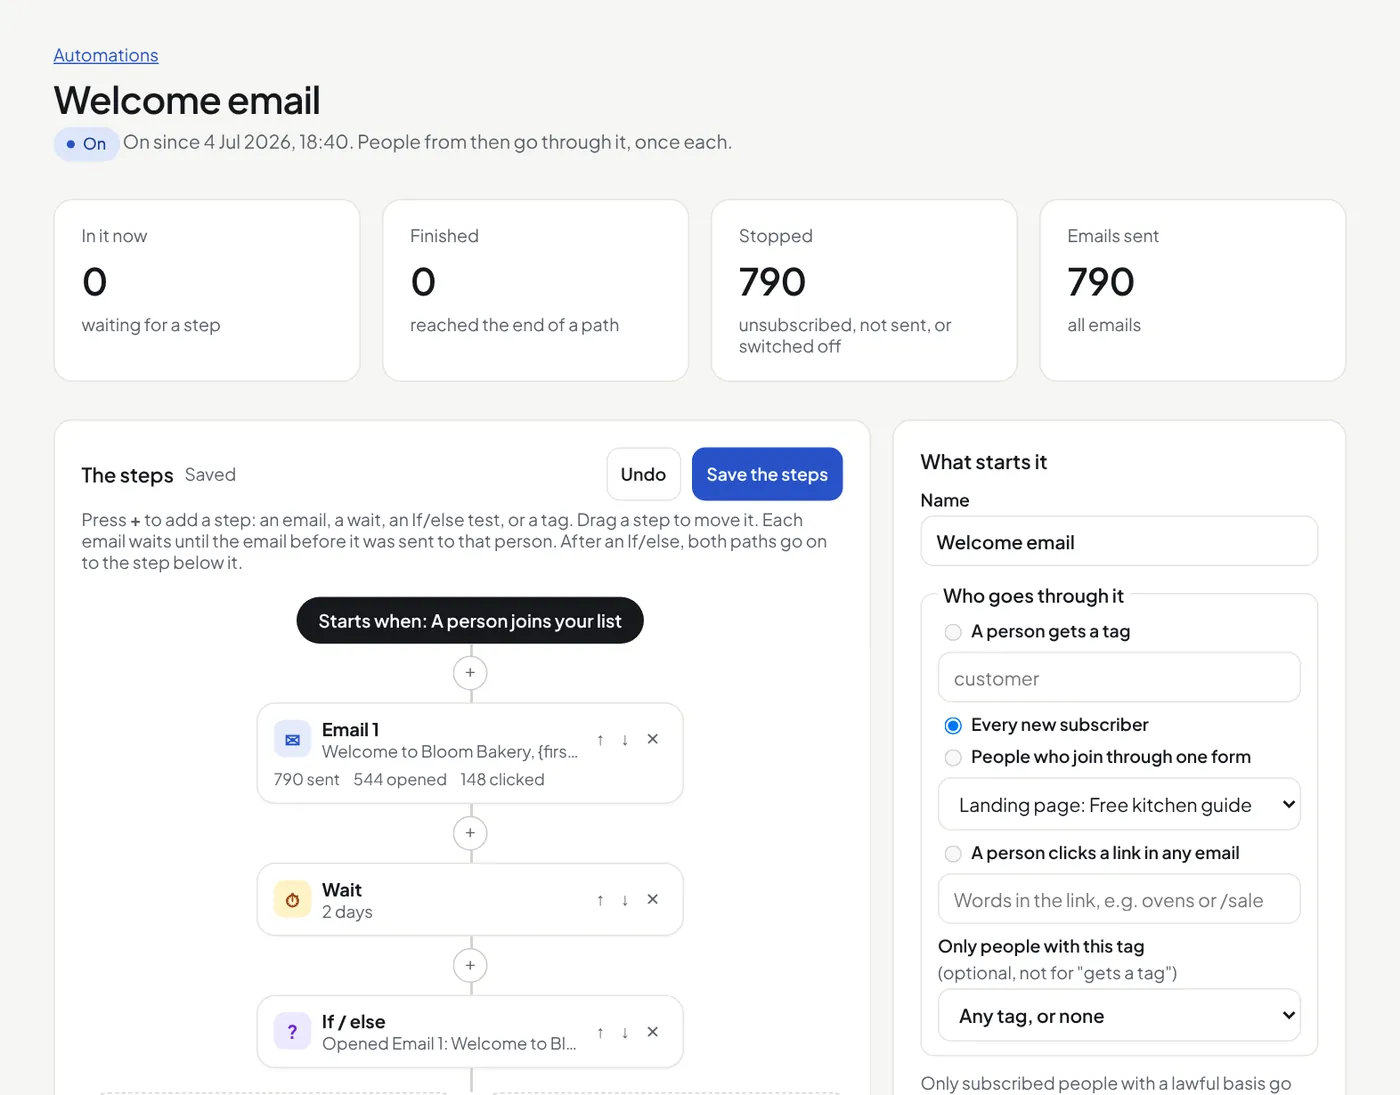This screenshot has height=1095, width=1400.
Task: Click the 'Welcome to Bloom Bakery' subject line
Action: click(450, 751)
